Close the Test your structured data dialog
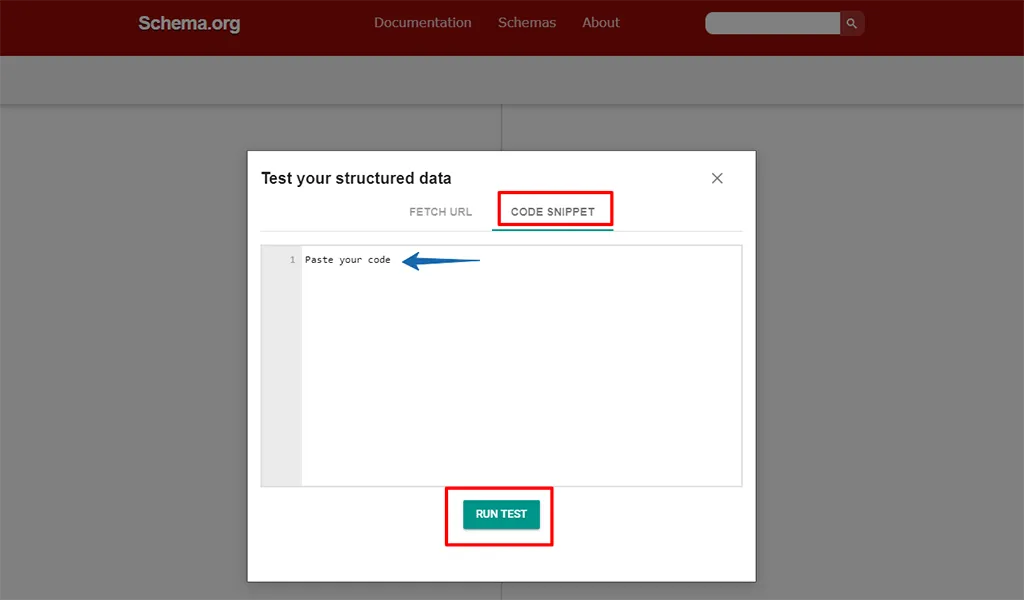1024x600 pixels. click(x=717, y=178)
